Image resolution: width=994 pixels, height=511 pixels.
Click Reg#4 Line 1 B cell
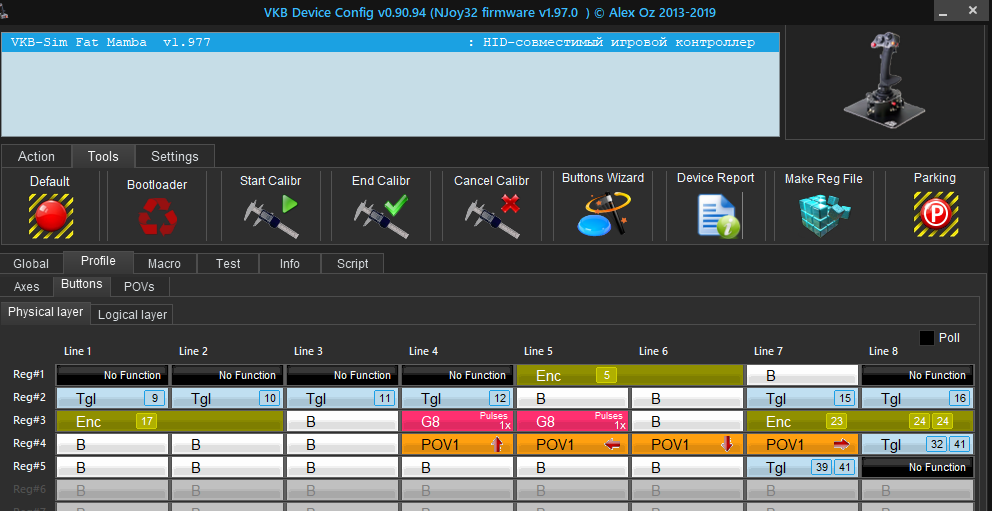pos(113,444)
